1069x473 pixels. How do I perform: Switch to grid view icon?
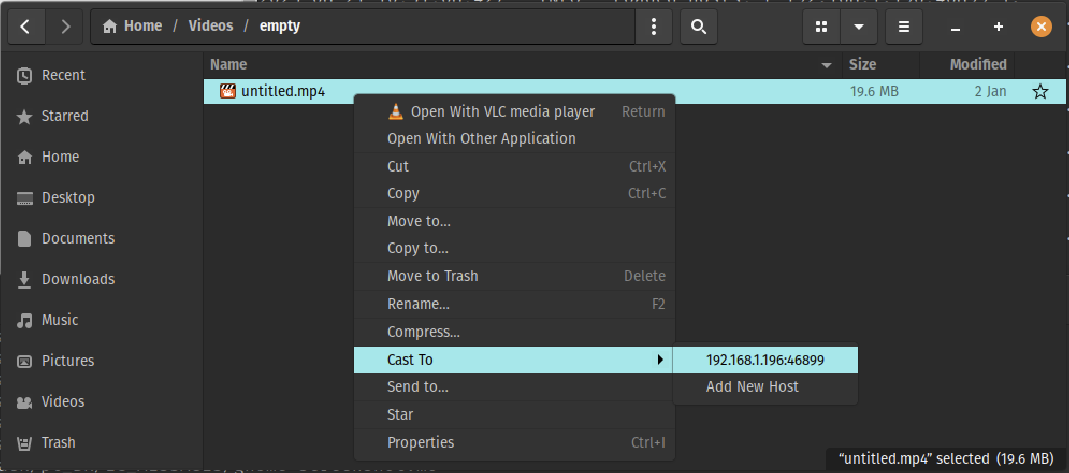click(822, 27)
